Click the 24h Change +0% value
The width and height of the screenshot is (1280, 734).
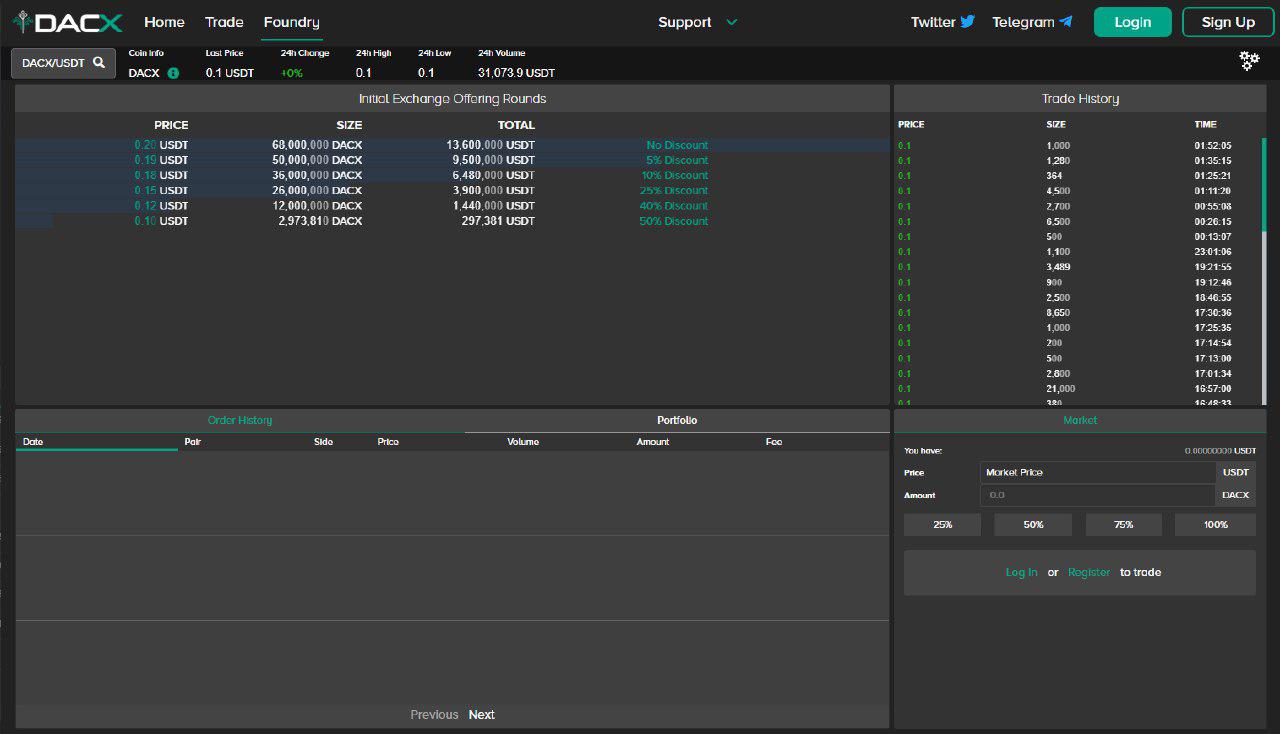[292, 73]
